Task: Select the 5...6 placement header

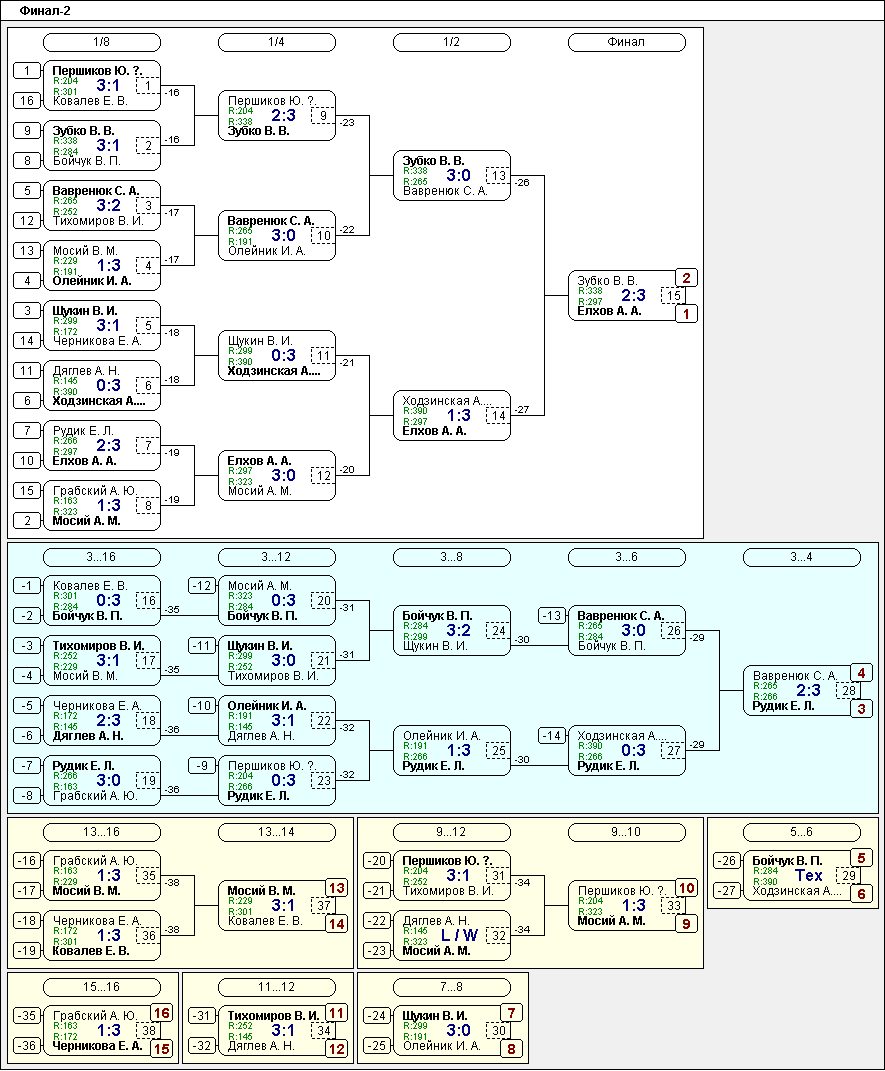Action: (802, 832)
